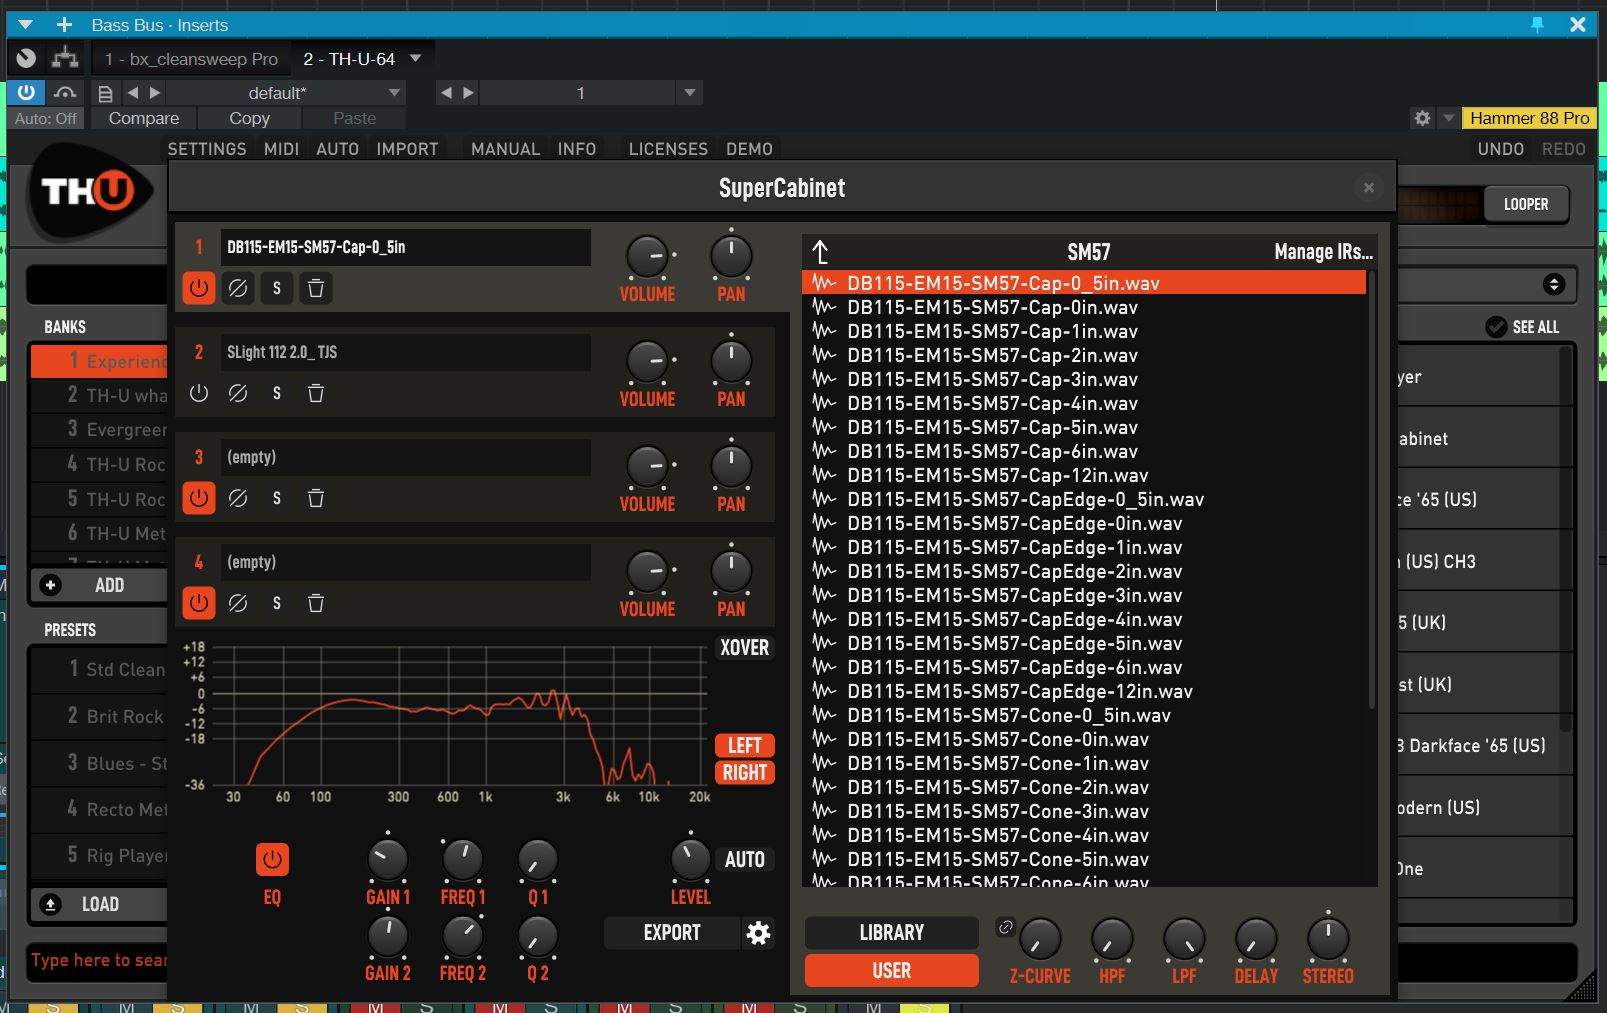The image size is (1607, 1013).
Task: Click the GAIN 1 EQ knob
Action: point(387,860)
